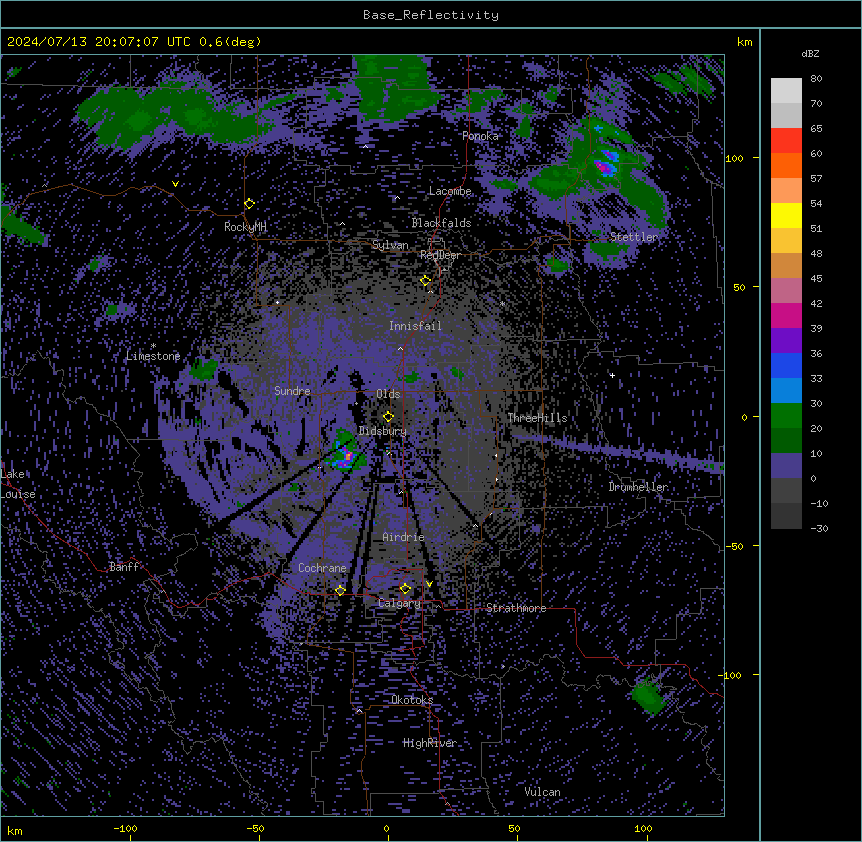
Task: Click the Innisfail city label
Action: point(415,326)
